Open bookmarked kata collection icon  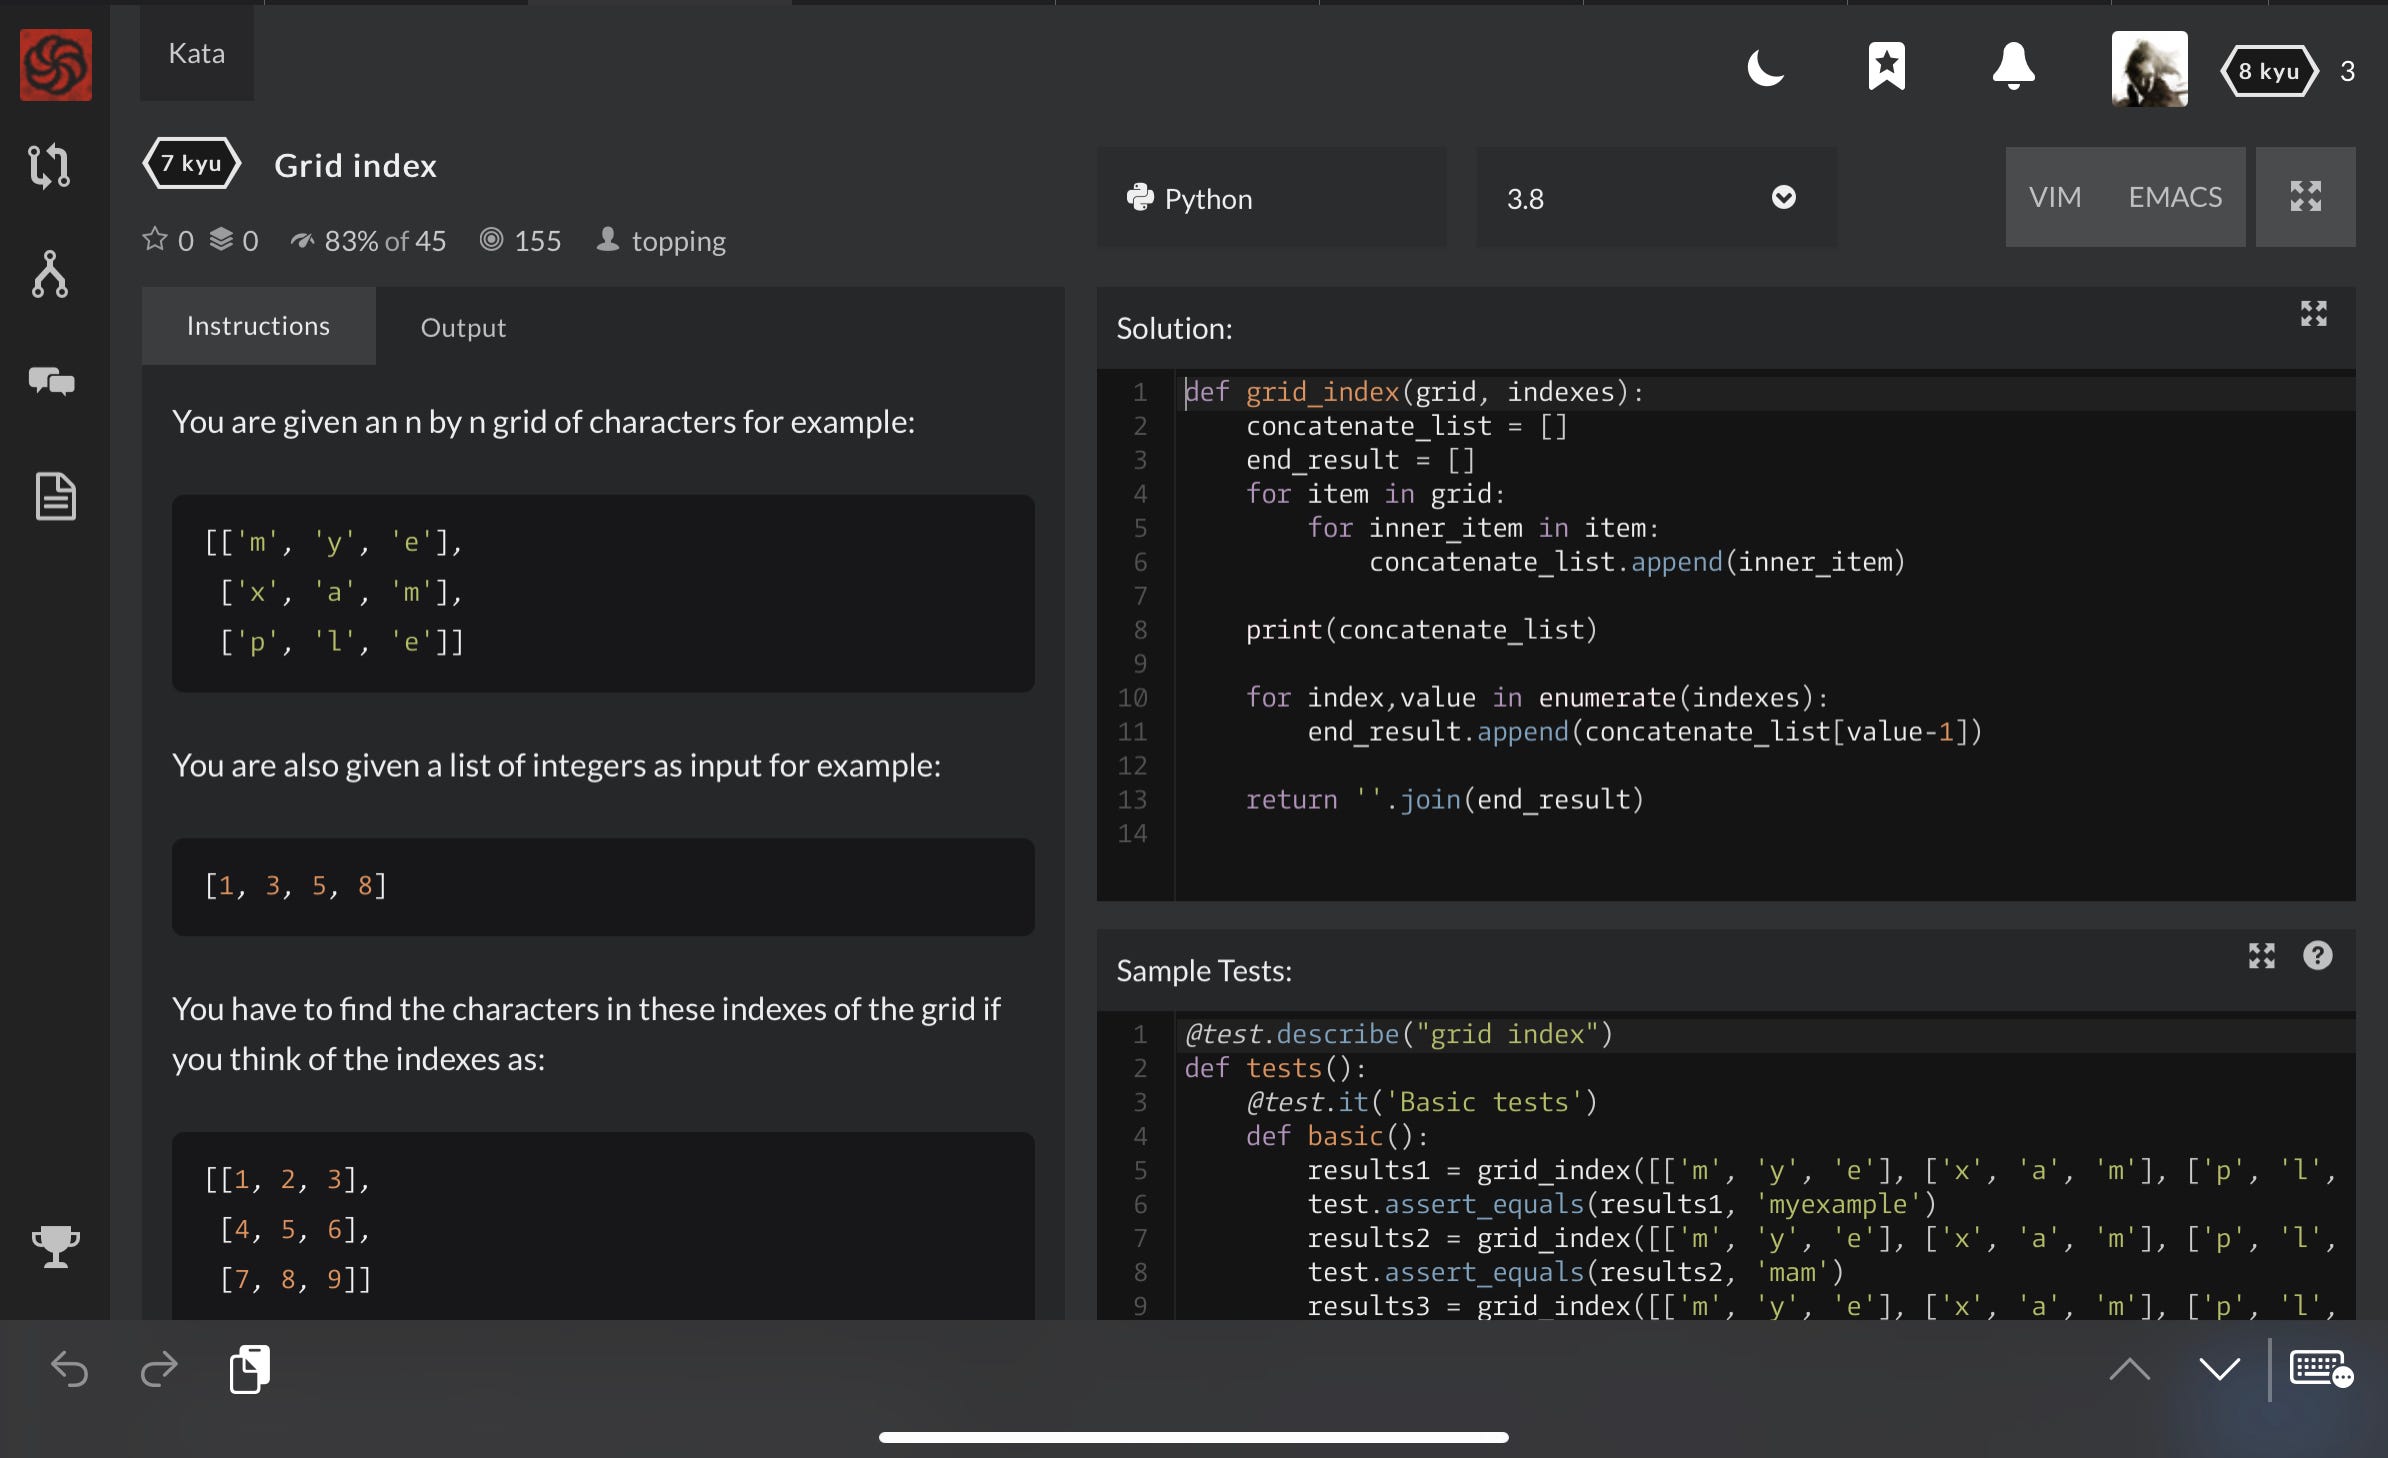(1886, 67)
